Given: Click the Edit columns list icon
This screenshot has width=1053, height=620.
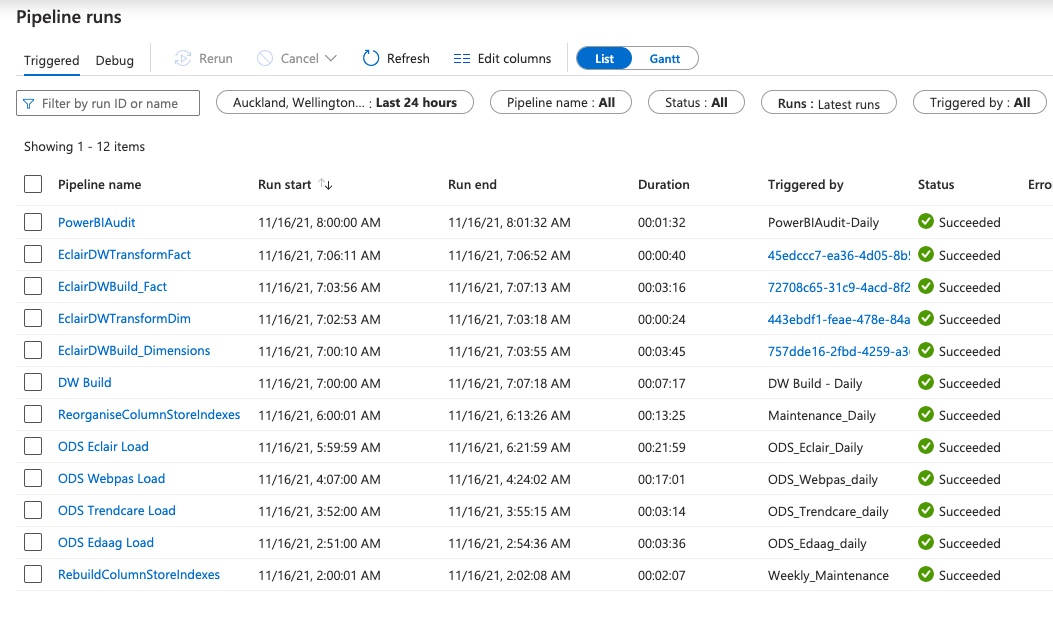Looking at the screenshot, I should pos(461,58).
